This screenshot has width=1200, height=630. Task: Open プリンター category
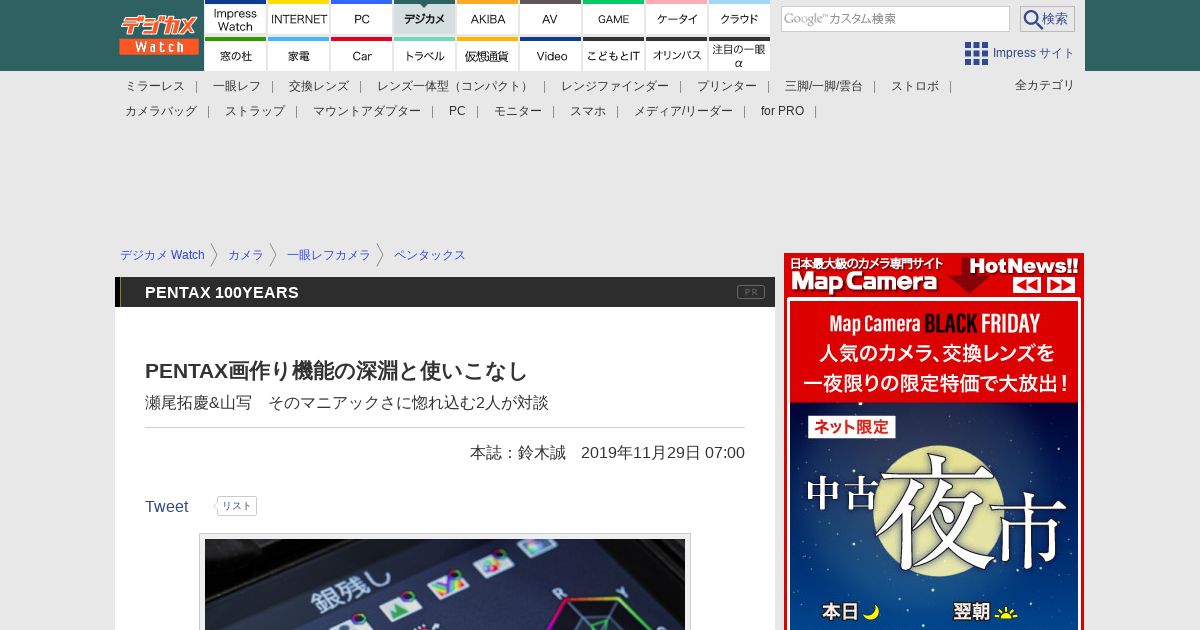727,86
